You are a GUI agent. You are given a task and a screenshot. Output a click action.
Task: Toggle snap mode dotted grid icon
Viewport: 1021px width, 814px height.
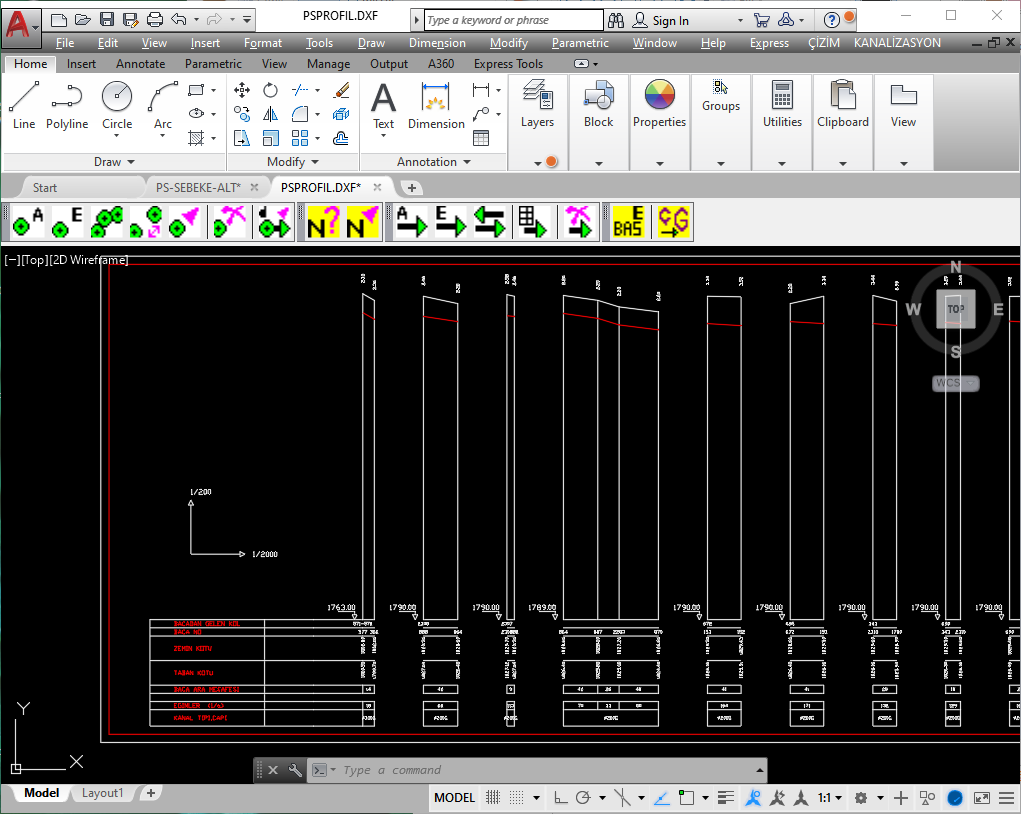point(516,798)
